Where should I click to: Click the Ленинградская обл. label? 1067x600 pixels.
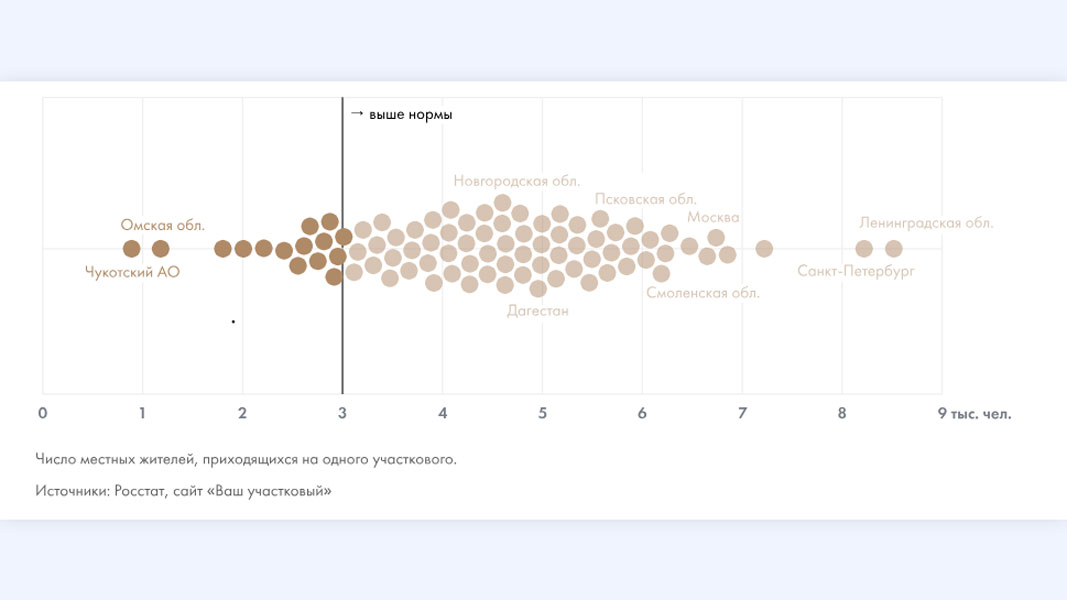coord(926,223)
